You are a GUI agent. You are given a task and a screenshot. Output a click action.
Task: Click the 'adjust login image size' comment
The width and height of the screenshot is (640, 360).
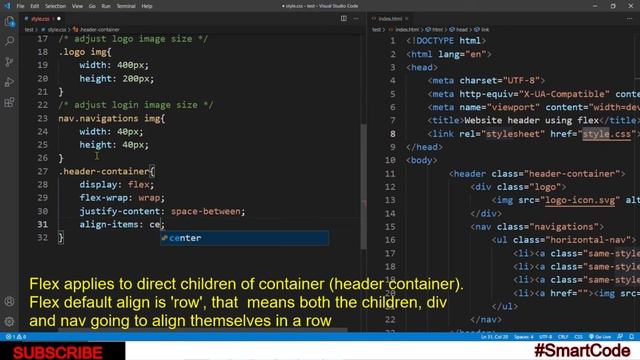tap(136, 105)
